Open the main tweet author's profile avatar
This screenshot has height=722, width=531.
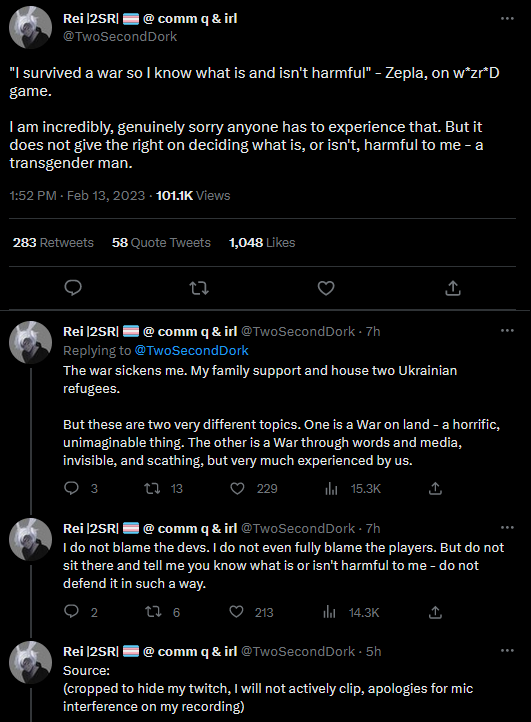(30, 28)
